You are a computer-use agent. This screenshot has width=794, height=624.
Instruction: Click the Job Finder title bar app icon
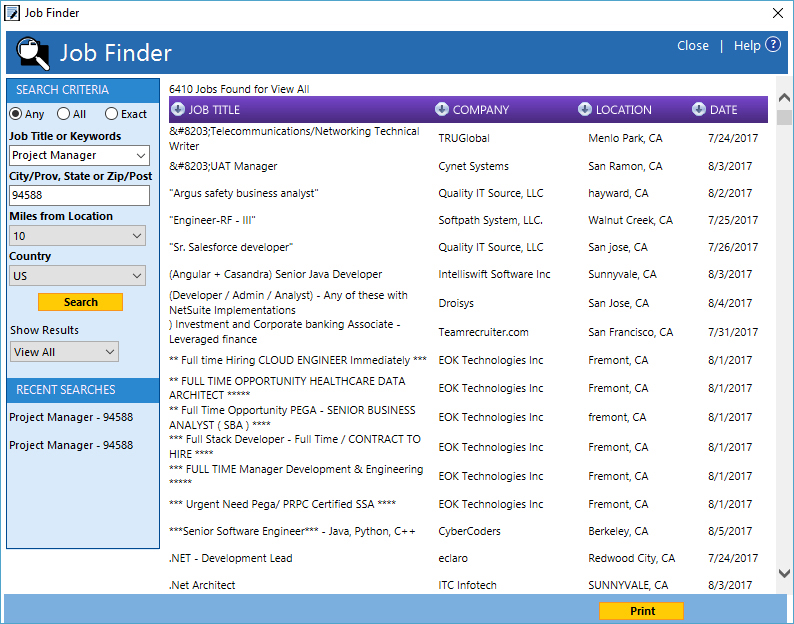click(12, 13)
